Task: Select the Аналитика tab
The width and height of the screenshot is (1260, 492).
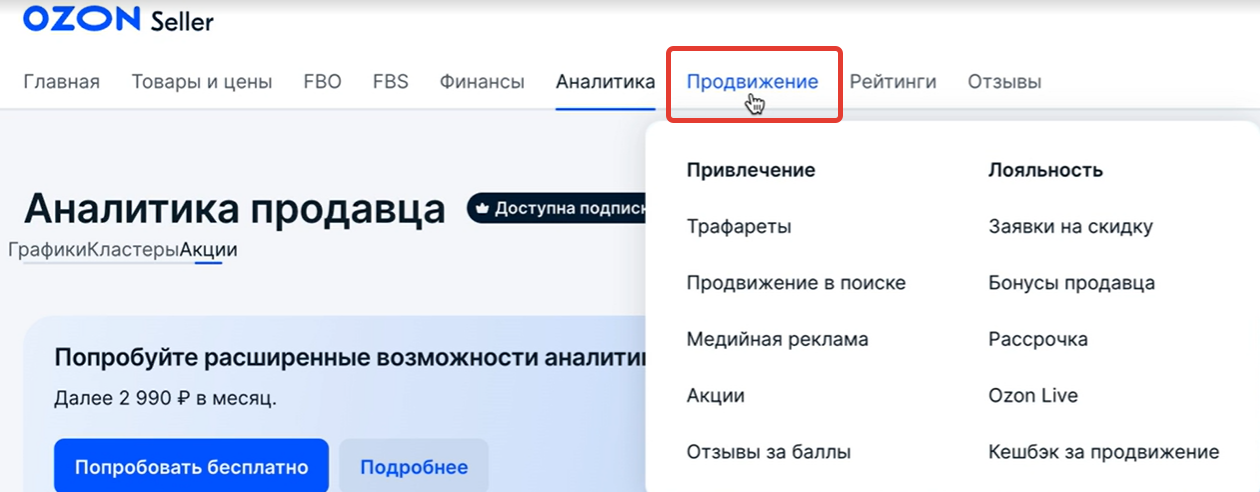Action: tap(605, 82)
